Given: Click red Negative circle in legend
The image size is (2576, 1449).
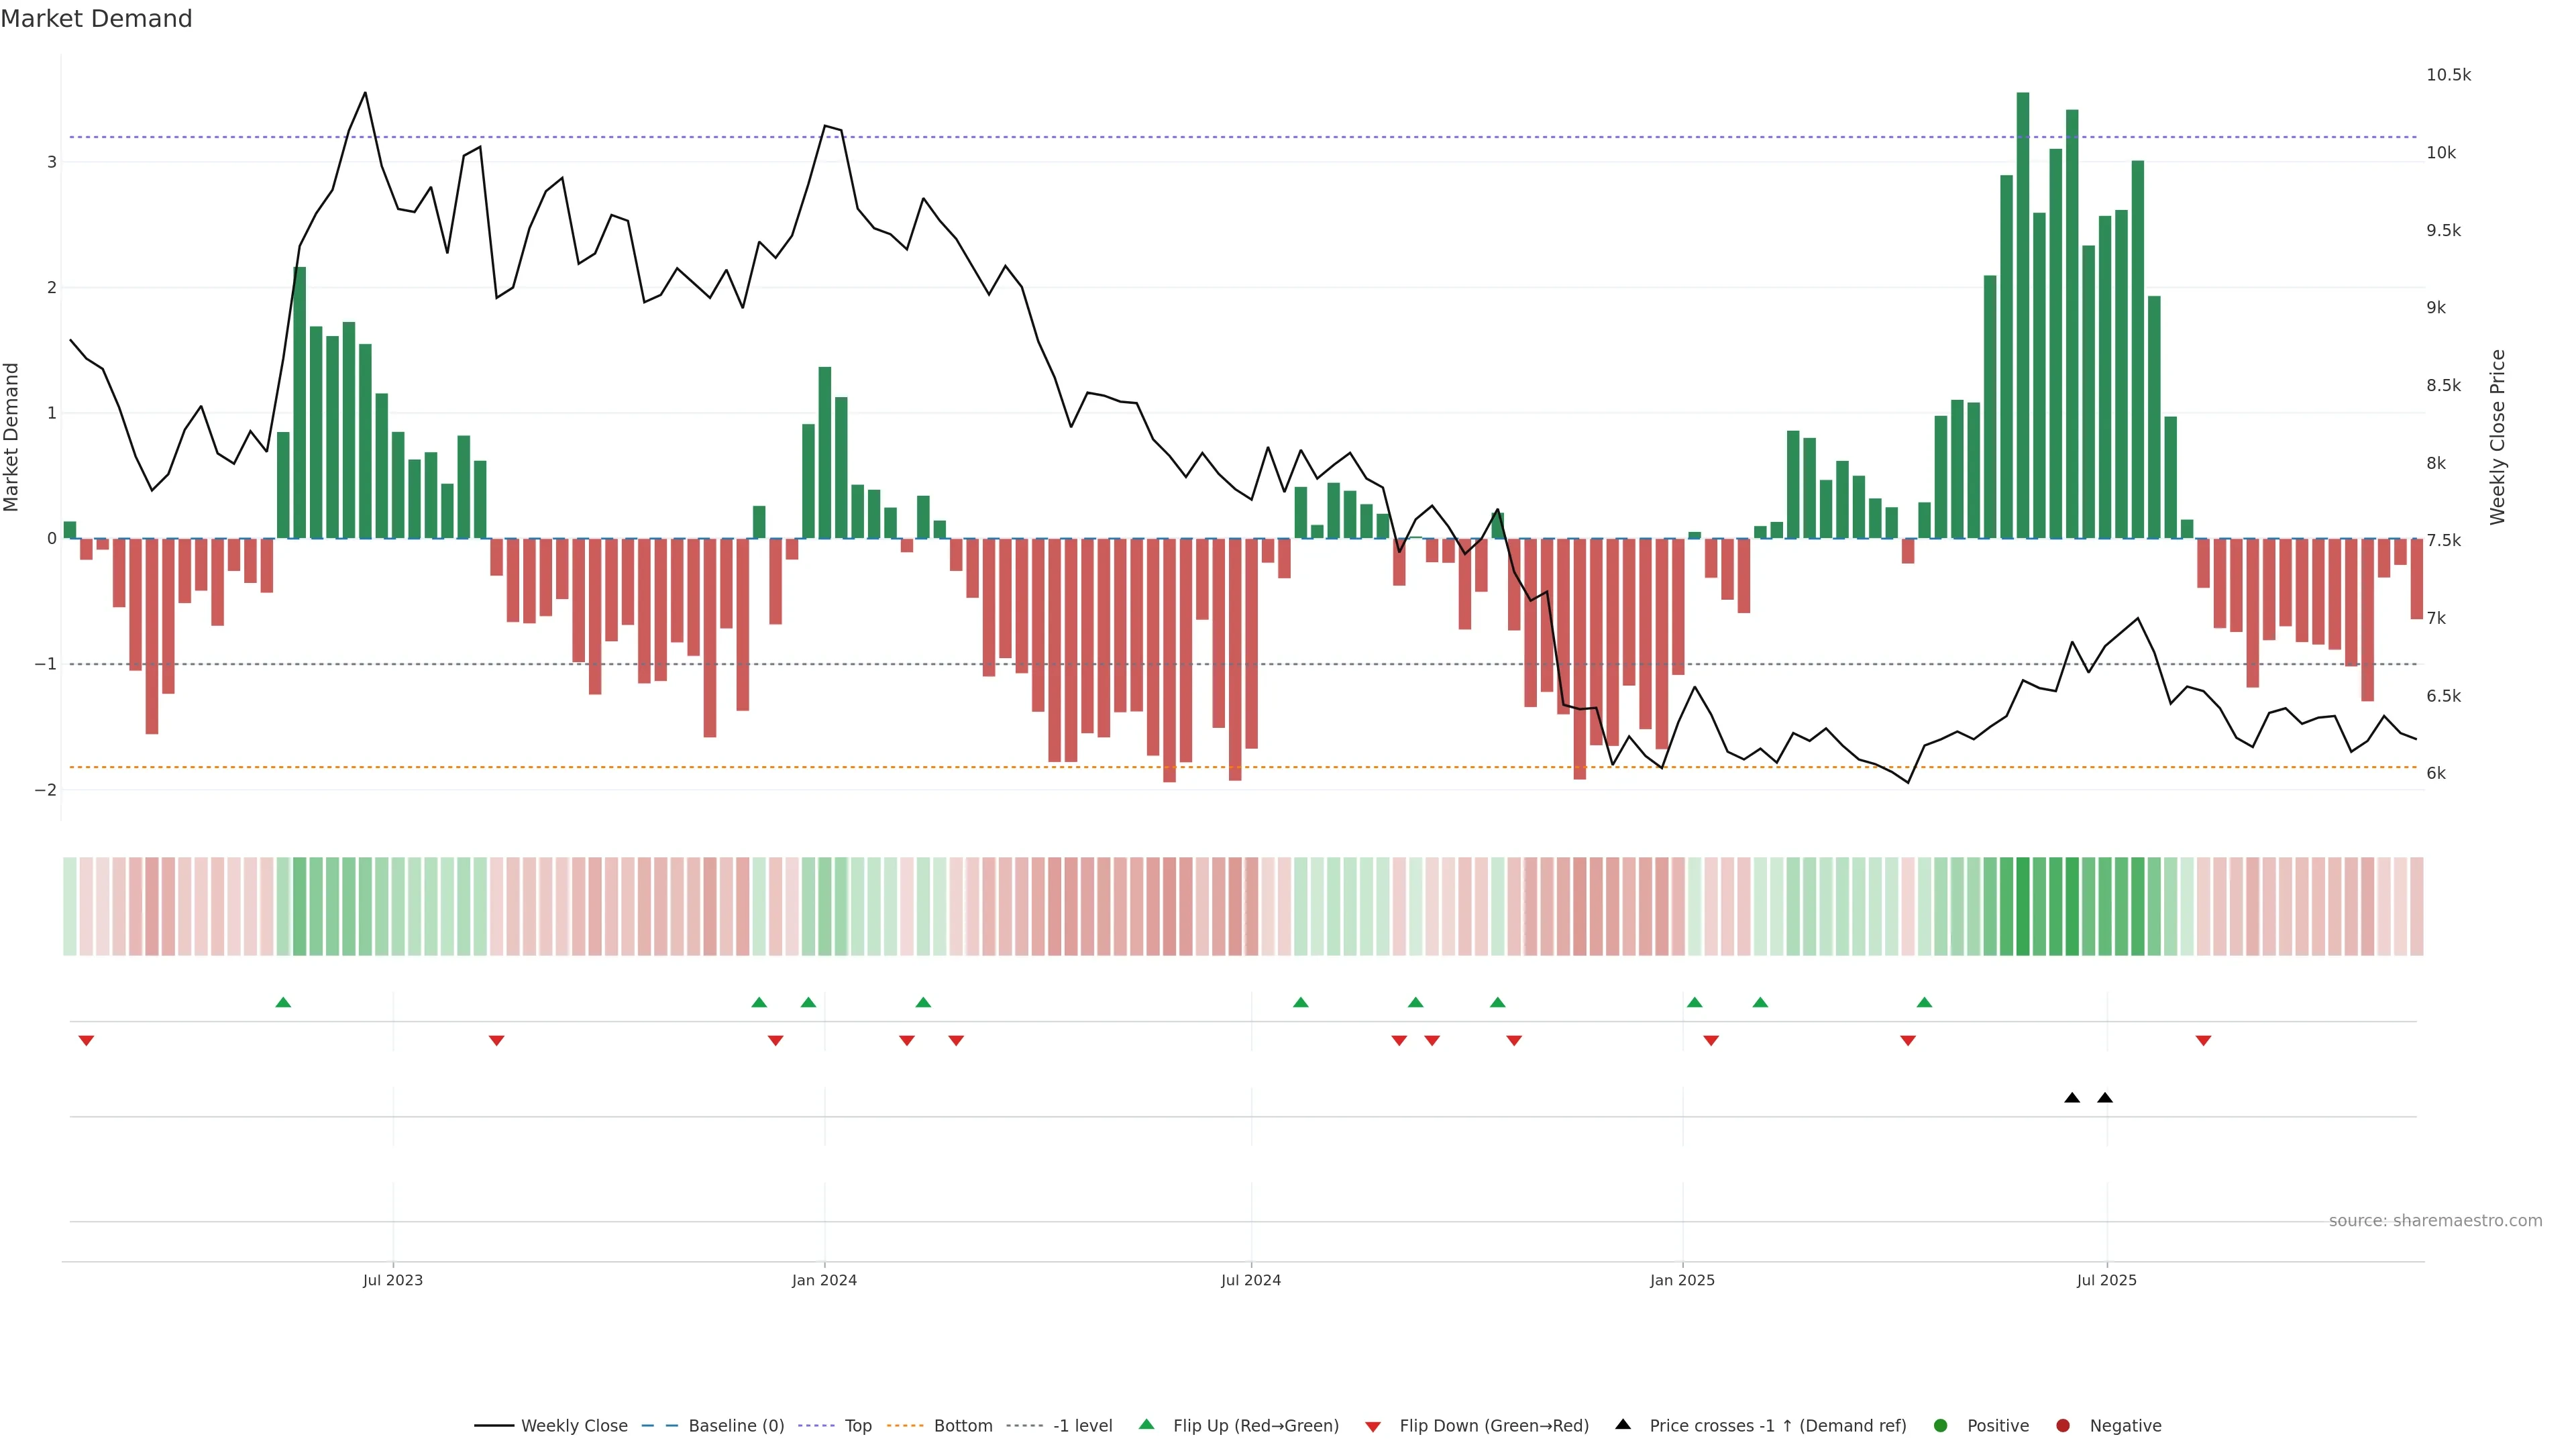Looking at the screenshot, I should [x=2063, y=1426].
